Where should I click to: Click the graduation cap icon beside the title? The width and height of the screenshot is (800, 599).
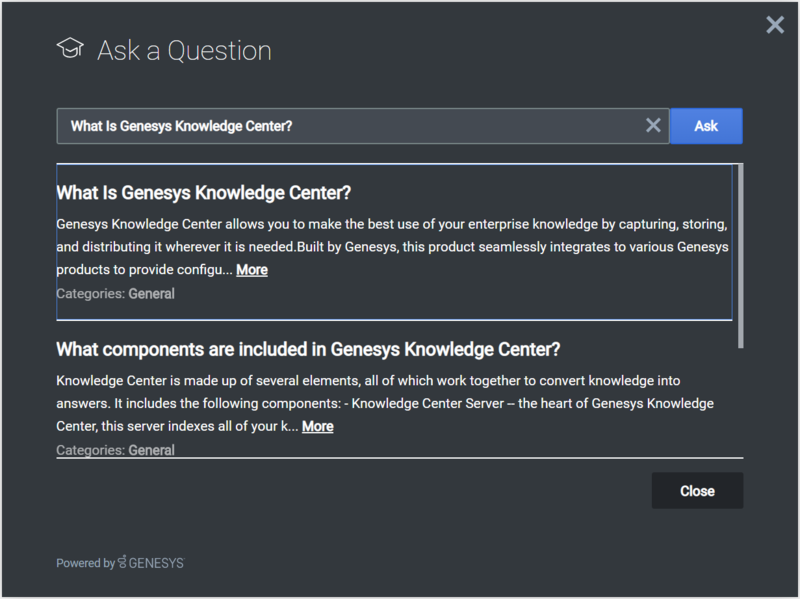click(69, 46)
